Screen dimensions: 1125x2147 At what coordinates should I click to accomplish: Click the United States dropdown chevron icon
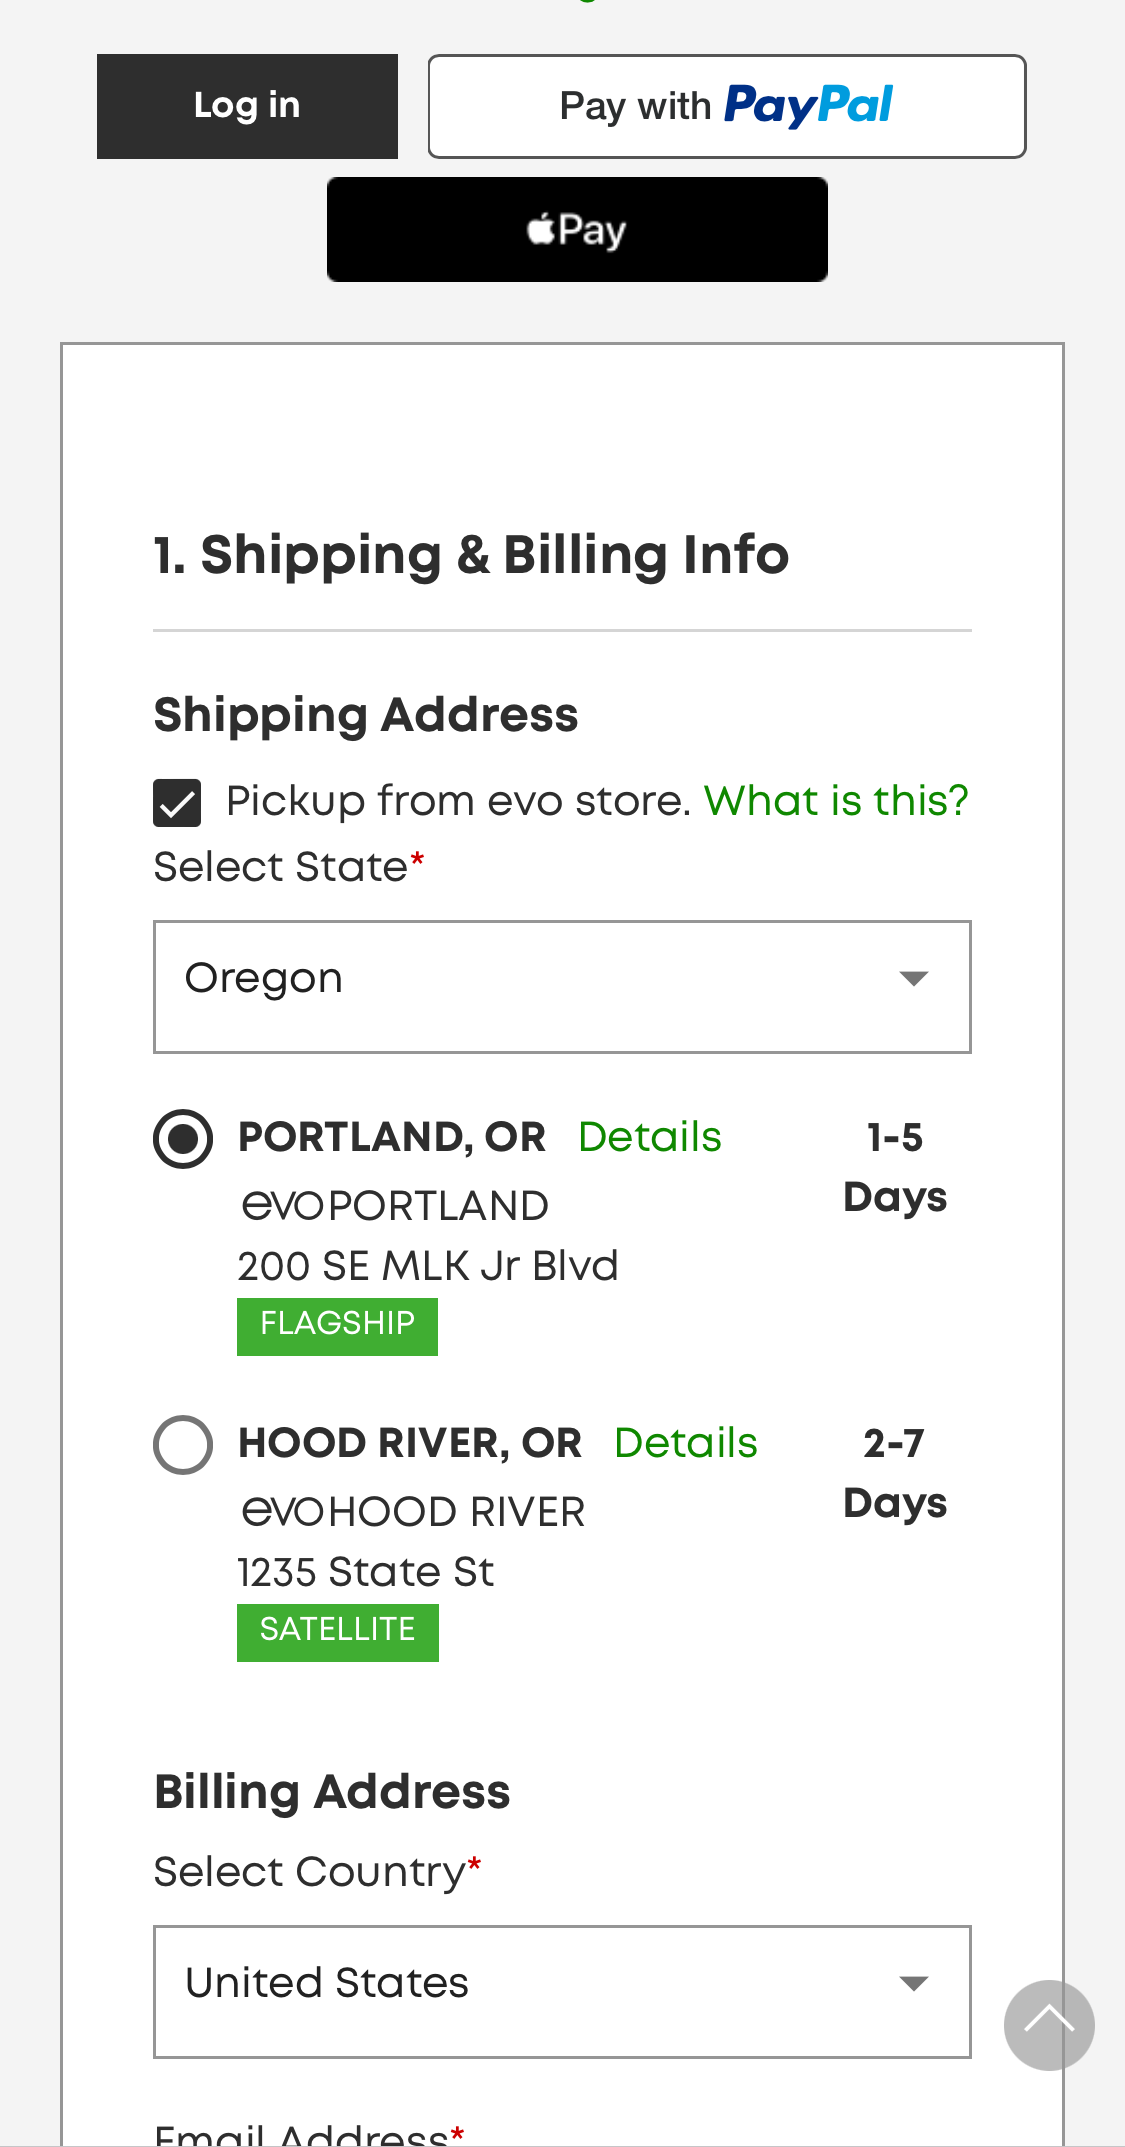pos(913,1982)
